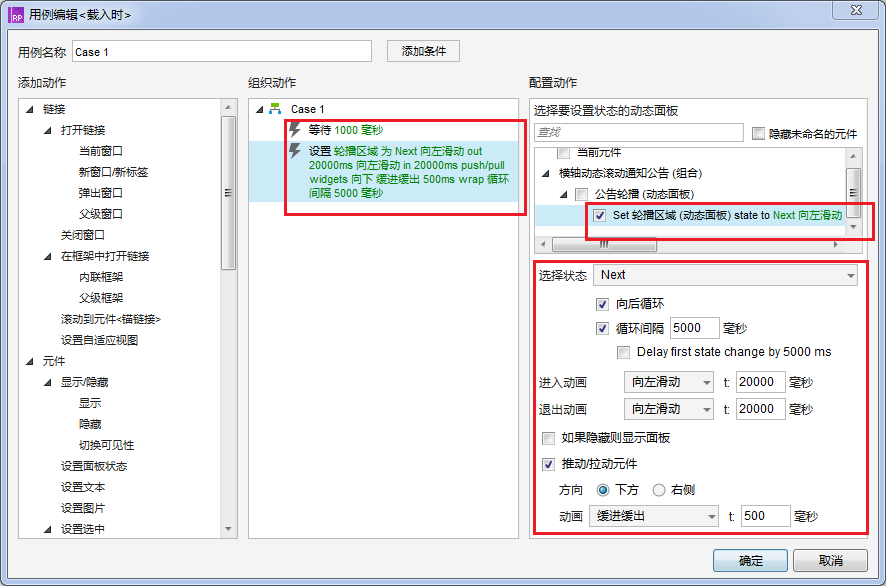
Task: Select 关闭窗口 action
Action: click(x=82, y=235)
